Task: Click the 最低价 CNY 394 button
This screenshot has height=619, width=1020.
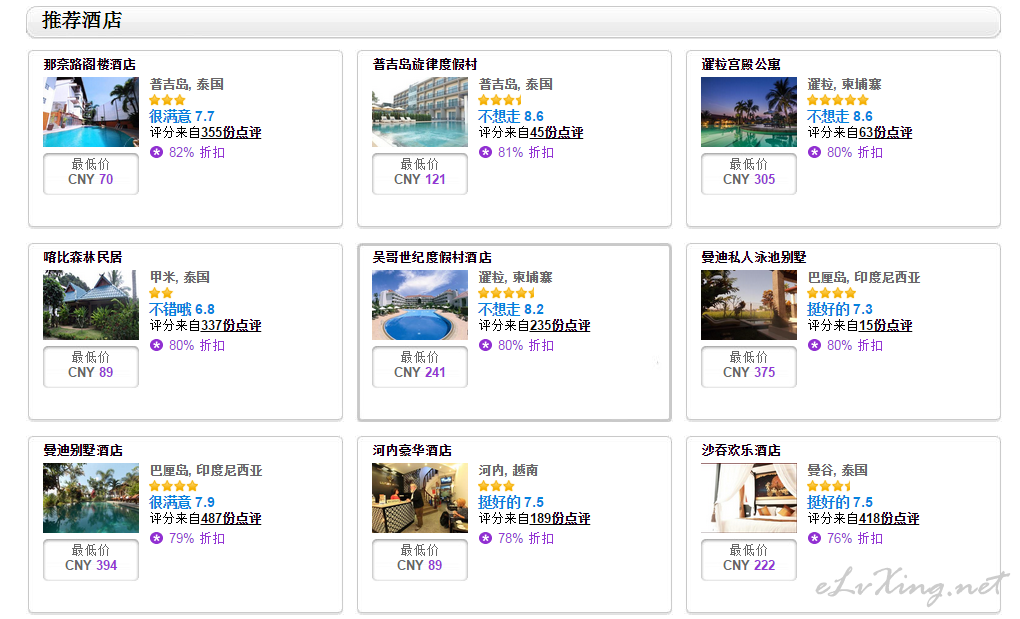Action: pos(91,559)
